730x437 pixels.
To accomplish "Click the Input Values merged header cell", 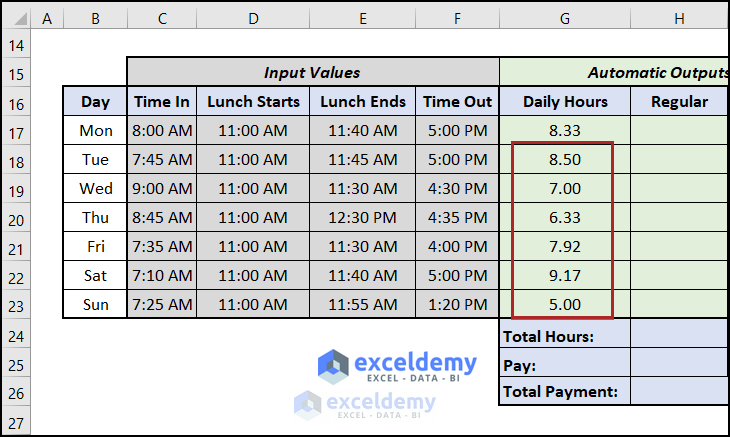I will coord(313,72).
